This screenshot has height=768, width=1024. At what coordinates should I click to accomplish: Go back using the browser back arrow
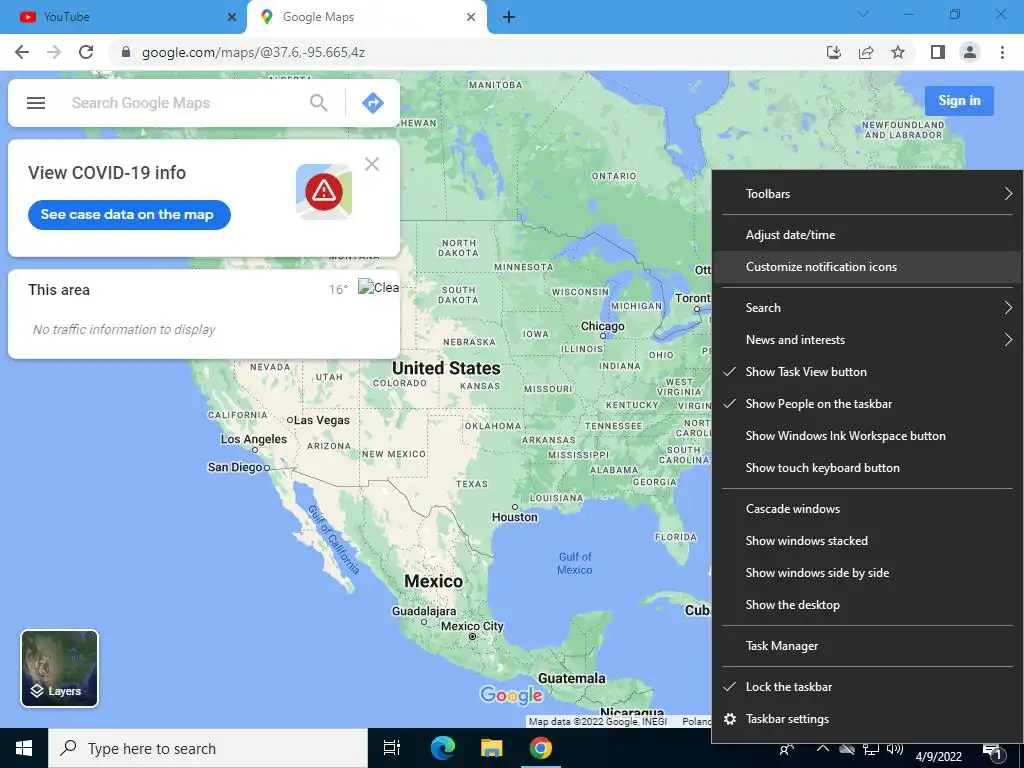click(x=22, y=52)
